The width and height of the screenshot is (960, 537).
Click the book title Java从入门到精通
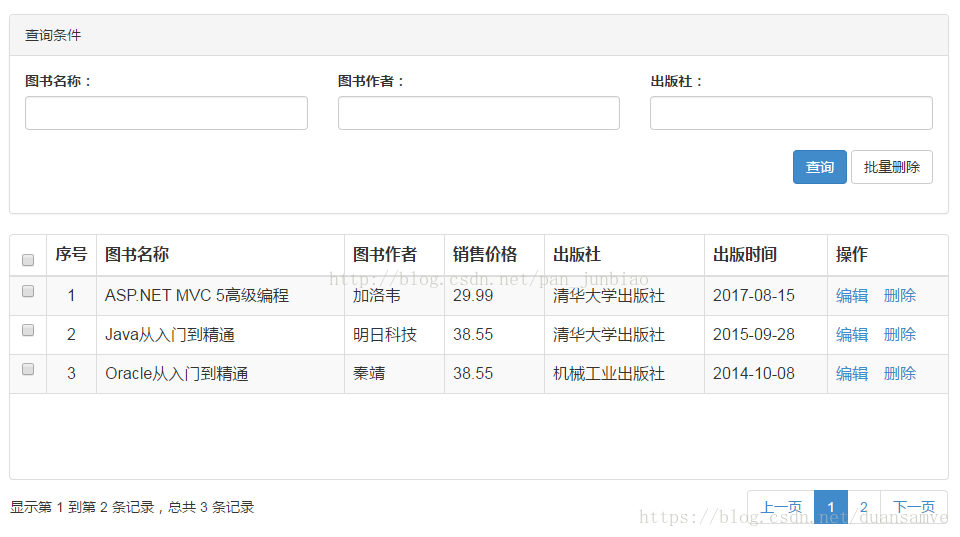click(170, 335)
